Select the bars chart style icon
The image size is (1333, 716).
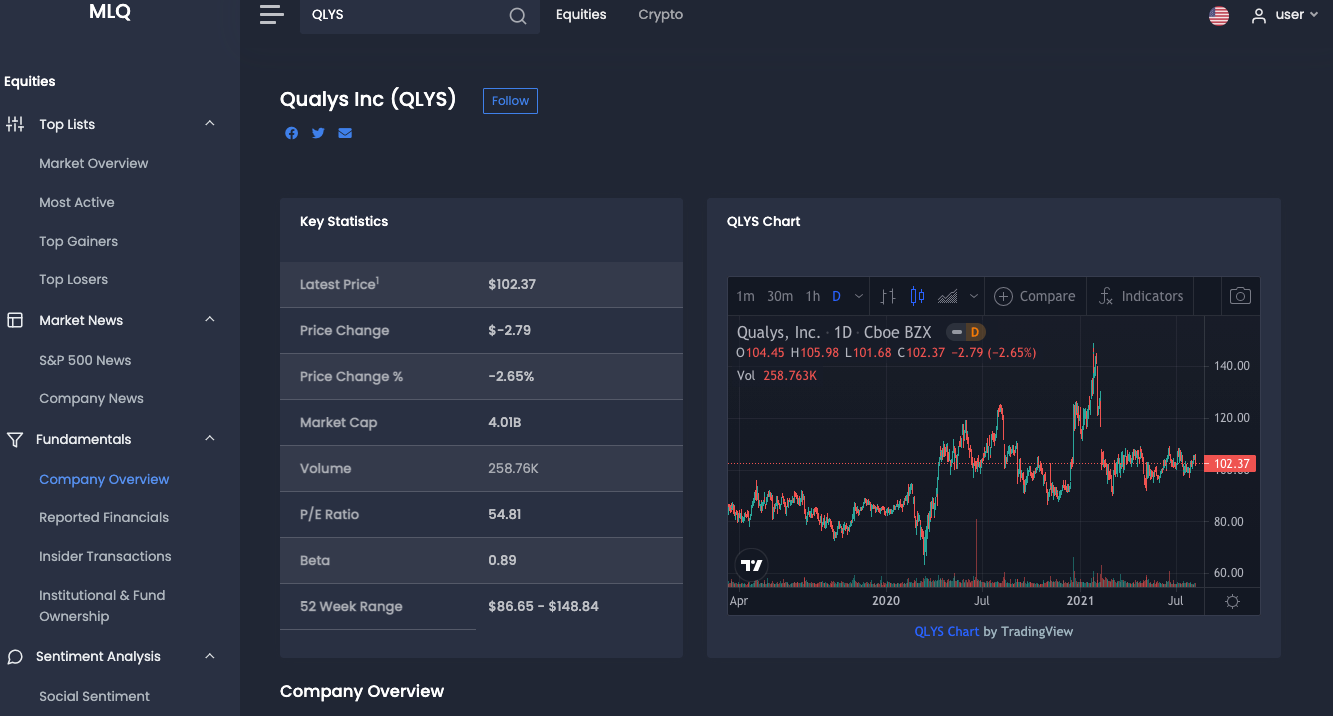888,296
